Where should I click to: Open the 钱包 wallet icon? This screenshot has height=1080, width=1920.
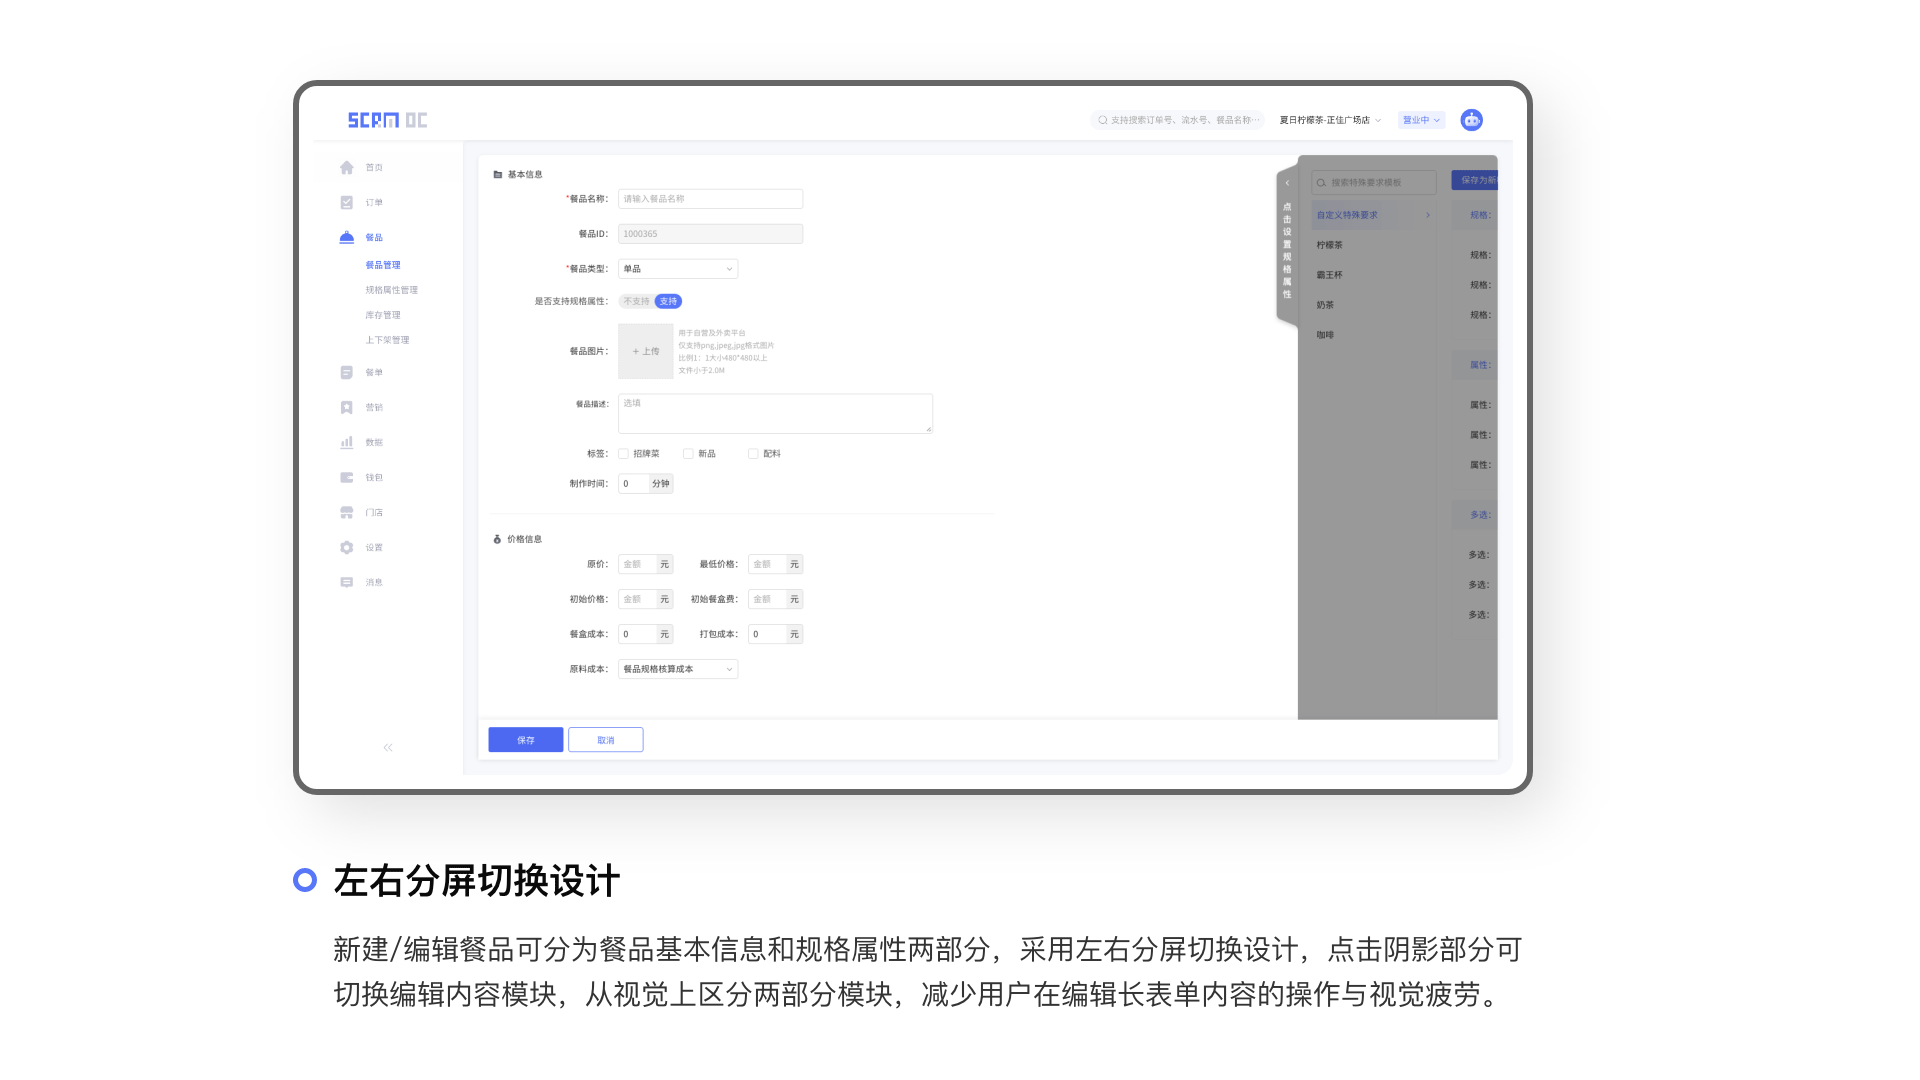[x=347, y=478]
